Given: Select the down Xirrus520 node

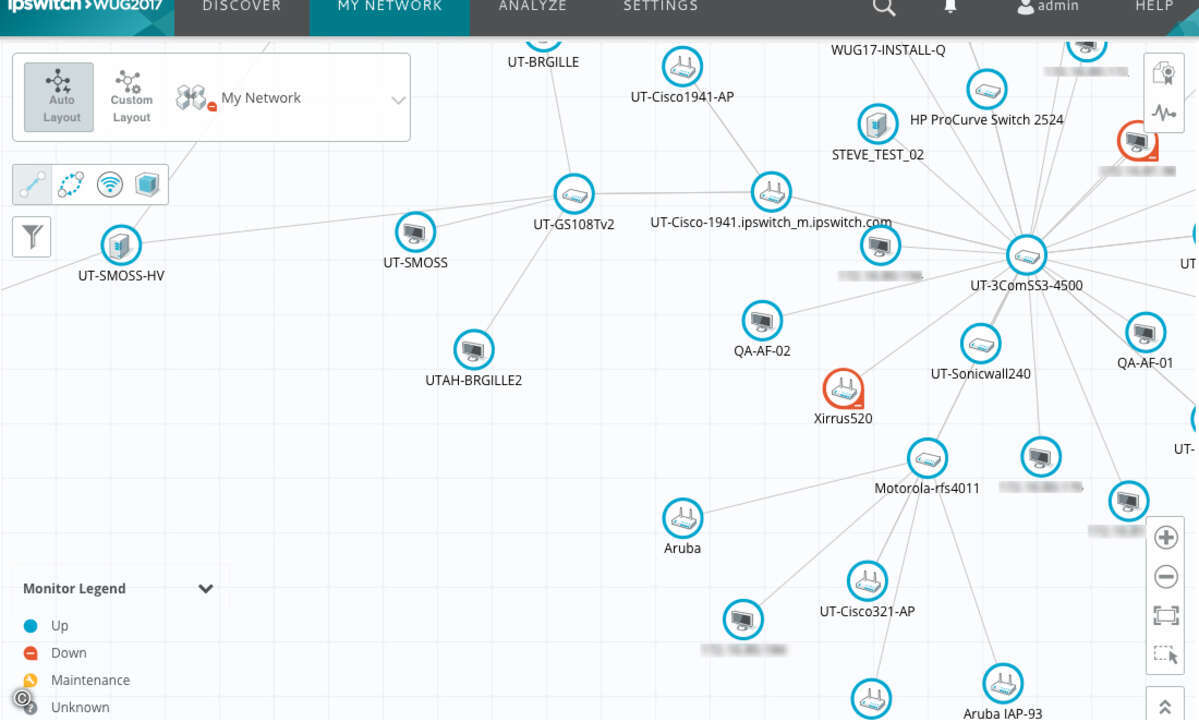Looking at the screenshot, I should [x=843, y=389].
